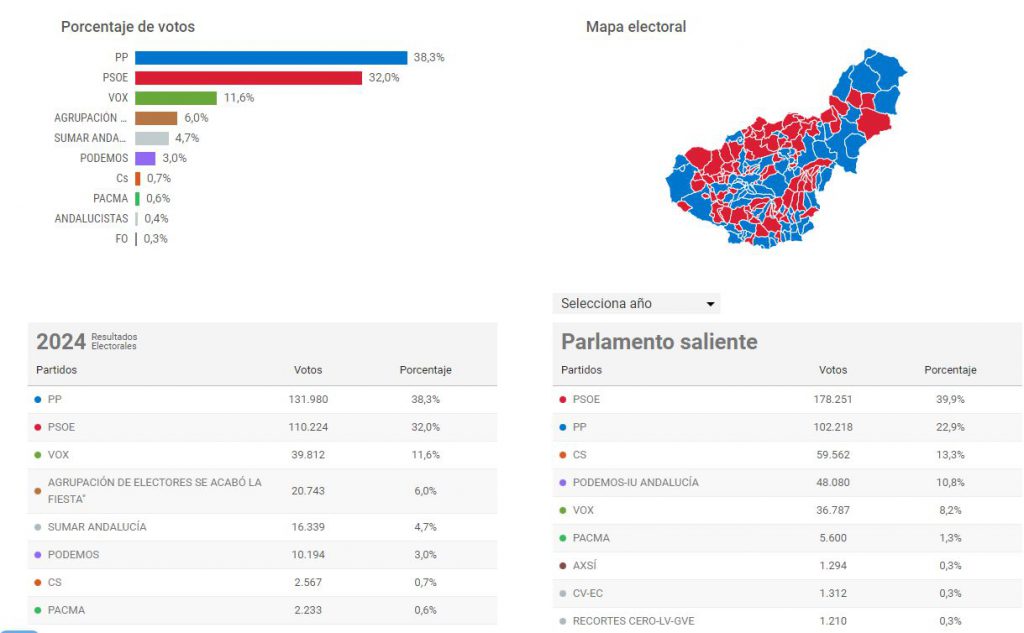The width and height of the screenshot is (1024, 633).
Task: Click the blue dot beside PP in 2024 table
Action: click(x=38, y=399)
